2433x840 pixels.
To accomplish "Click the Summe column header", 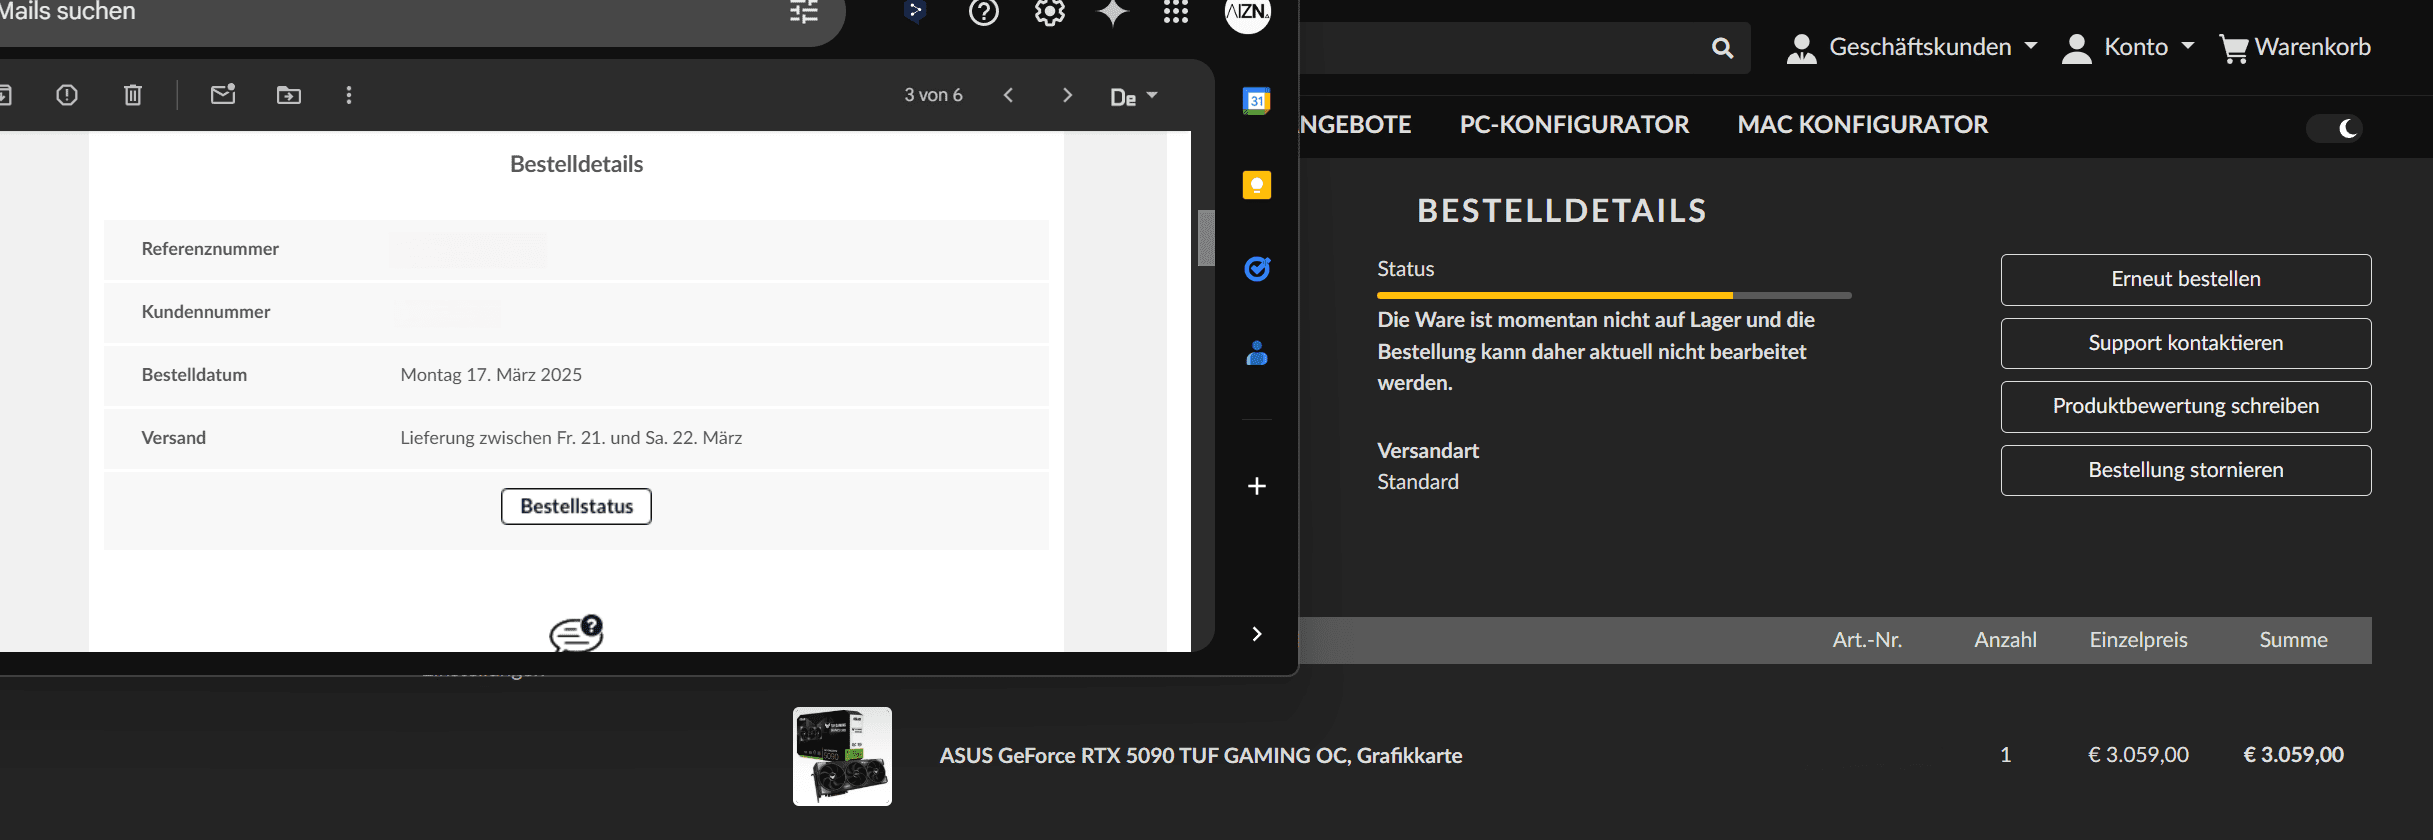I will (2293, 640).
